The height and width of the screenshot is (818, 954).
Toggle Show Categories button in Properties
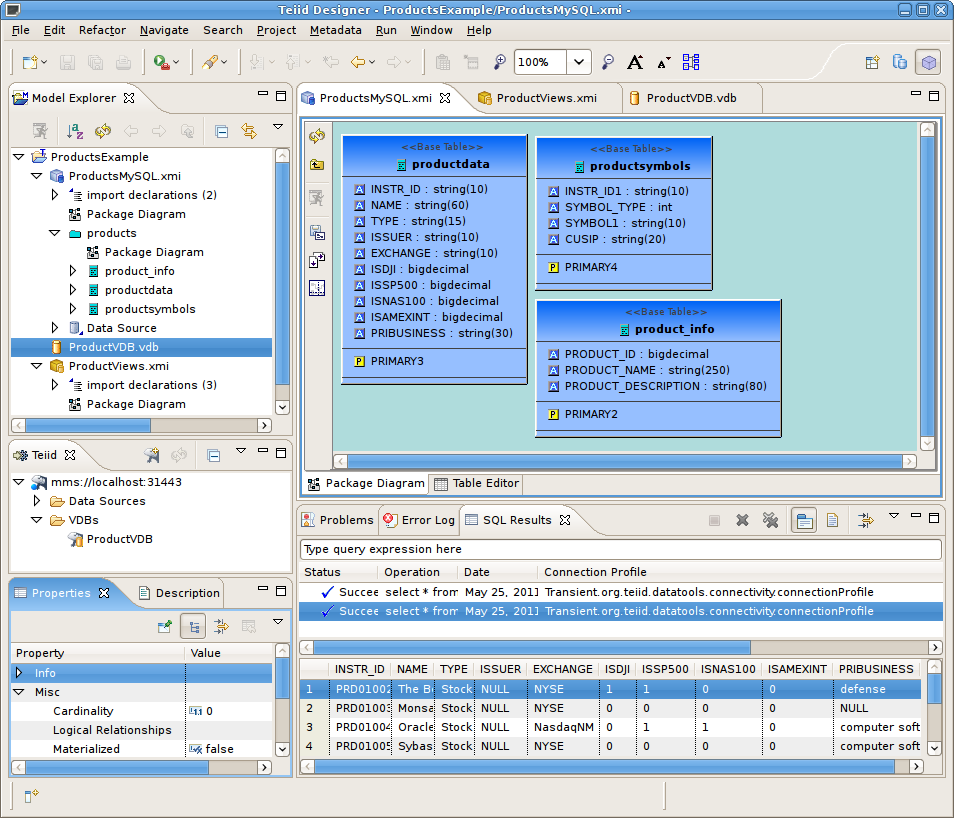[x=193, y=626]
